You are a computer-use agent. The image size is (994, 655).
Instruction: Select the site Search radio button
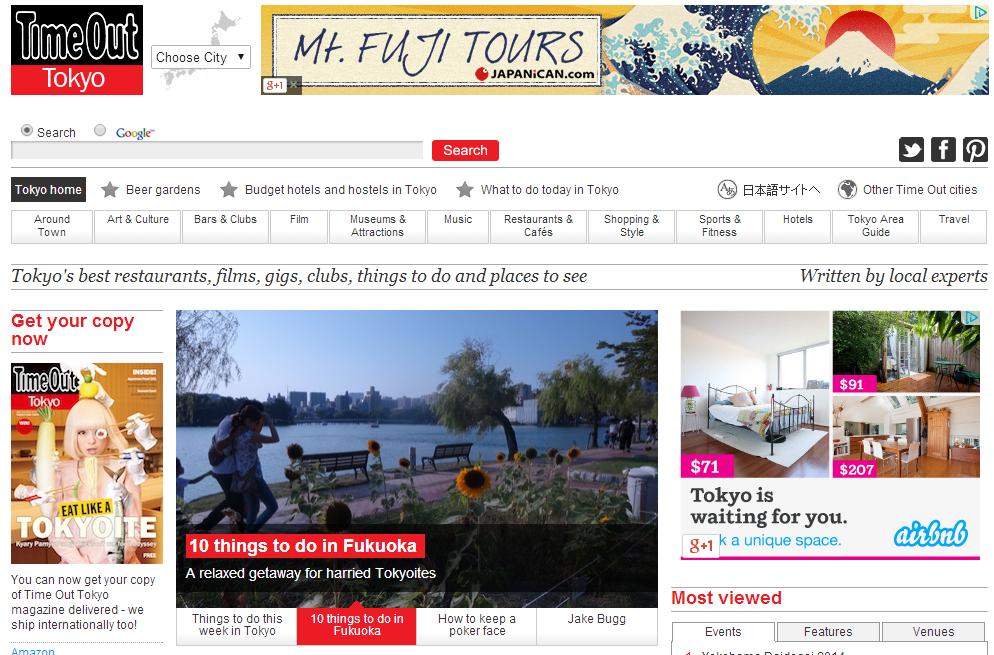[x=27, y=130]
